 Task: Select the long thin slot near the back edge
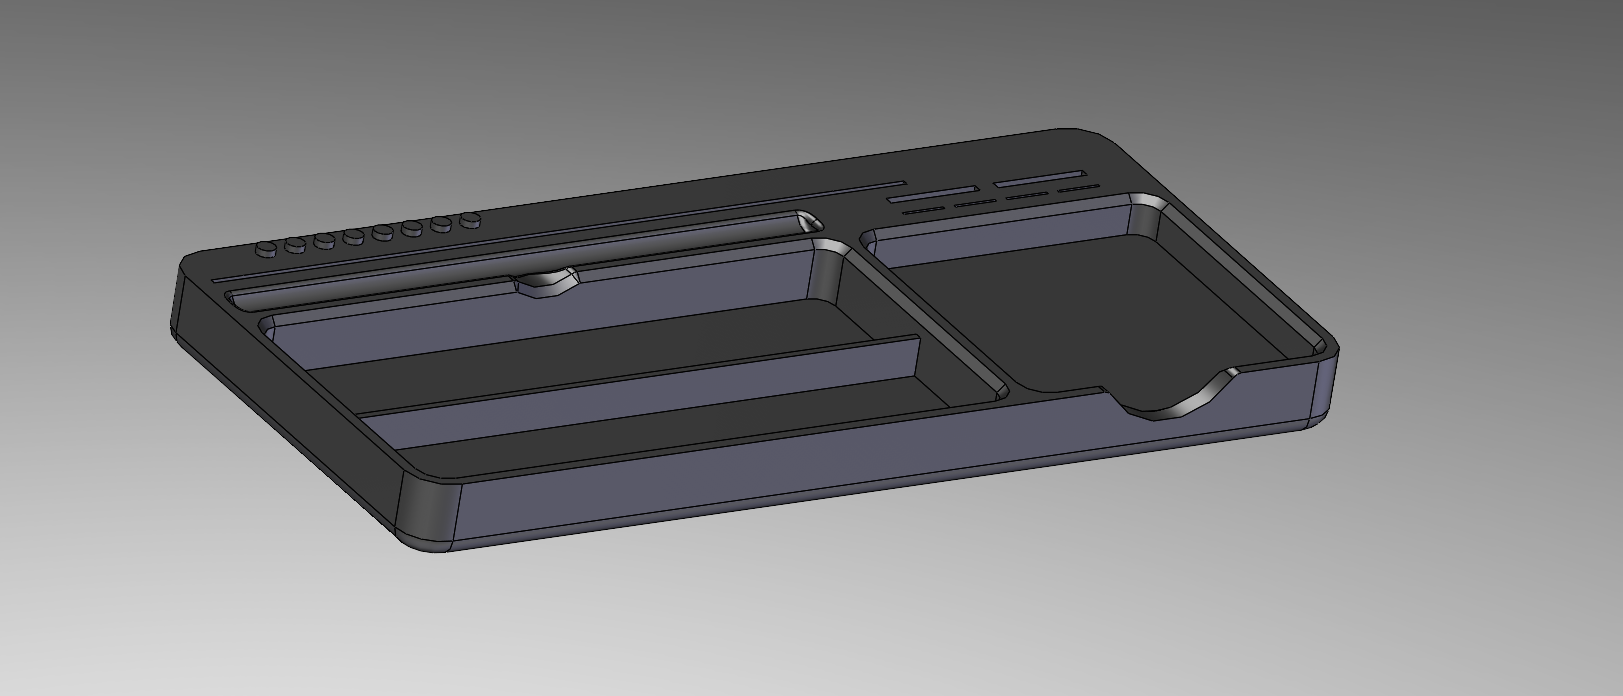point(560,231)
